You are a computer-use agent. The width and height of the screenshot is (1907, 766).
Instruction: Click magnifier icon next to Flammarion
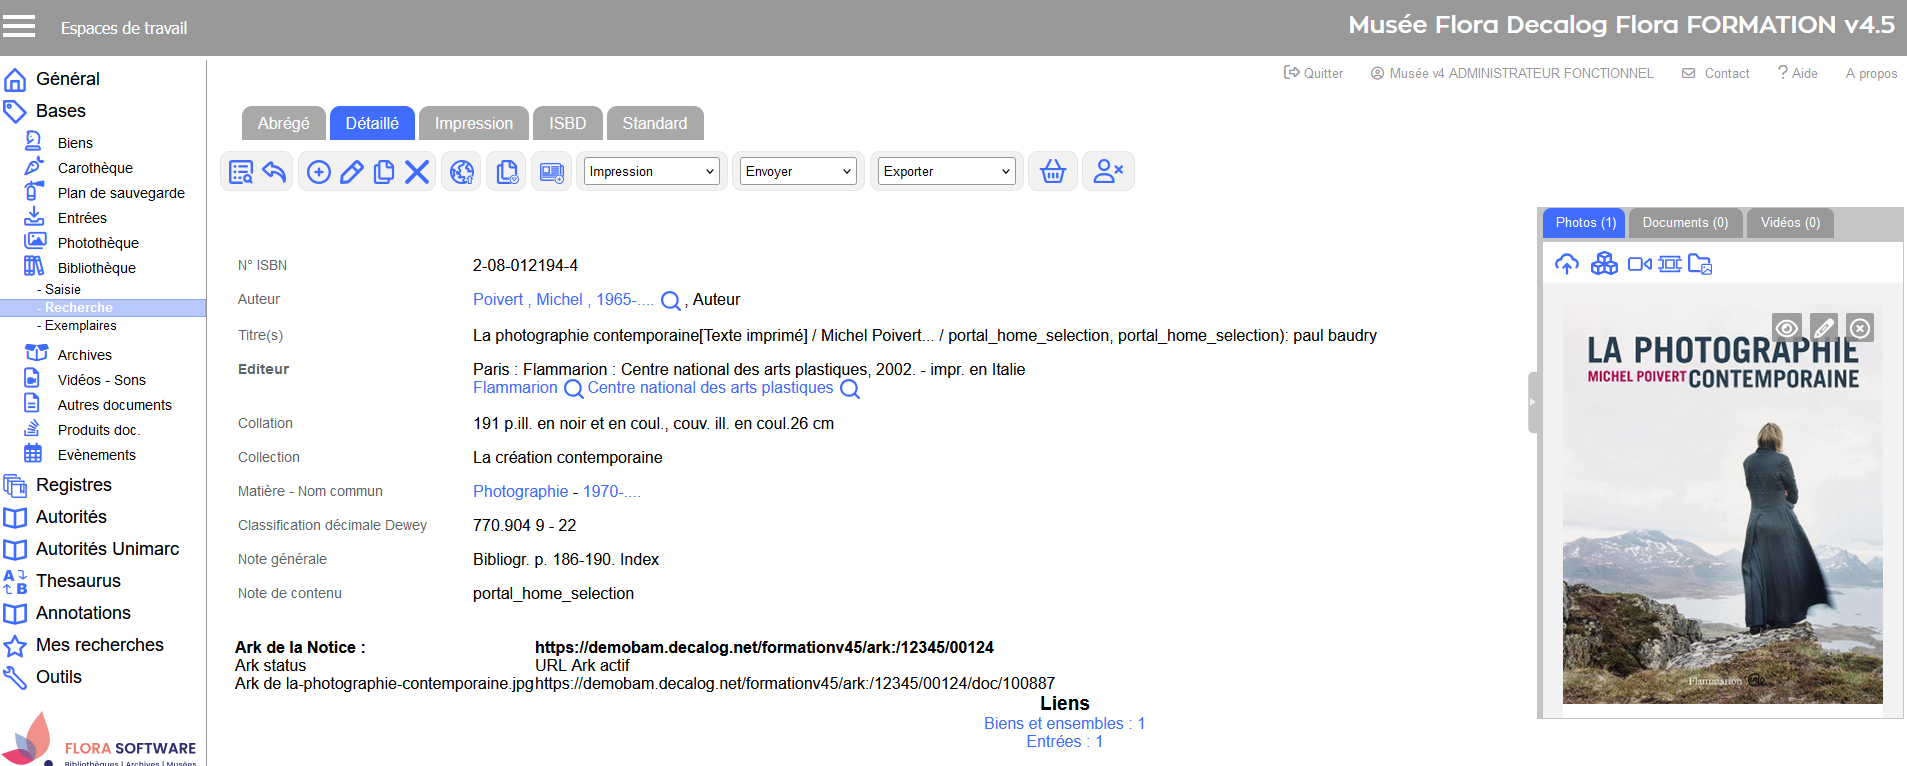point(574,389)
